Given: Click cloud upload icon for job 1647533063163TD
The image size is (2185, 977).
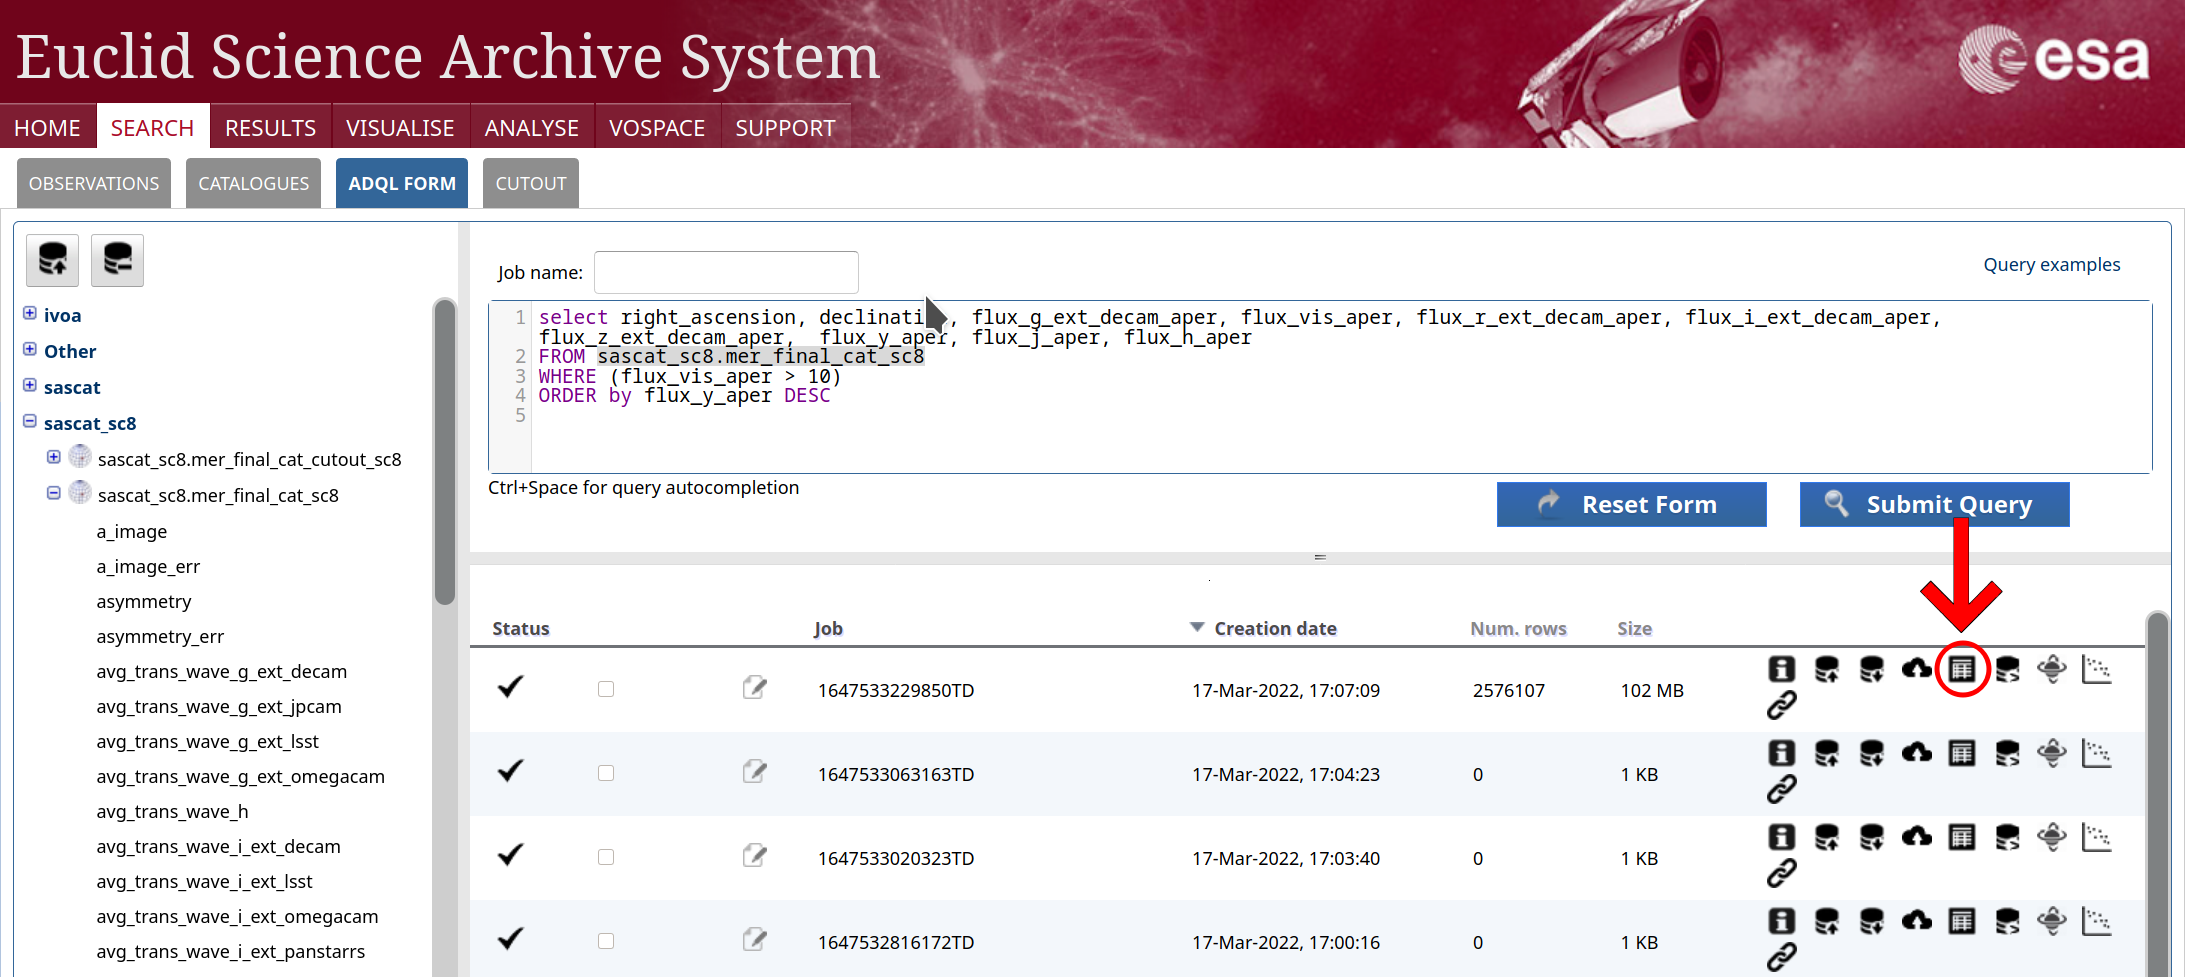Looking at the screenshot, I should click(x=1916, y=753).
